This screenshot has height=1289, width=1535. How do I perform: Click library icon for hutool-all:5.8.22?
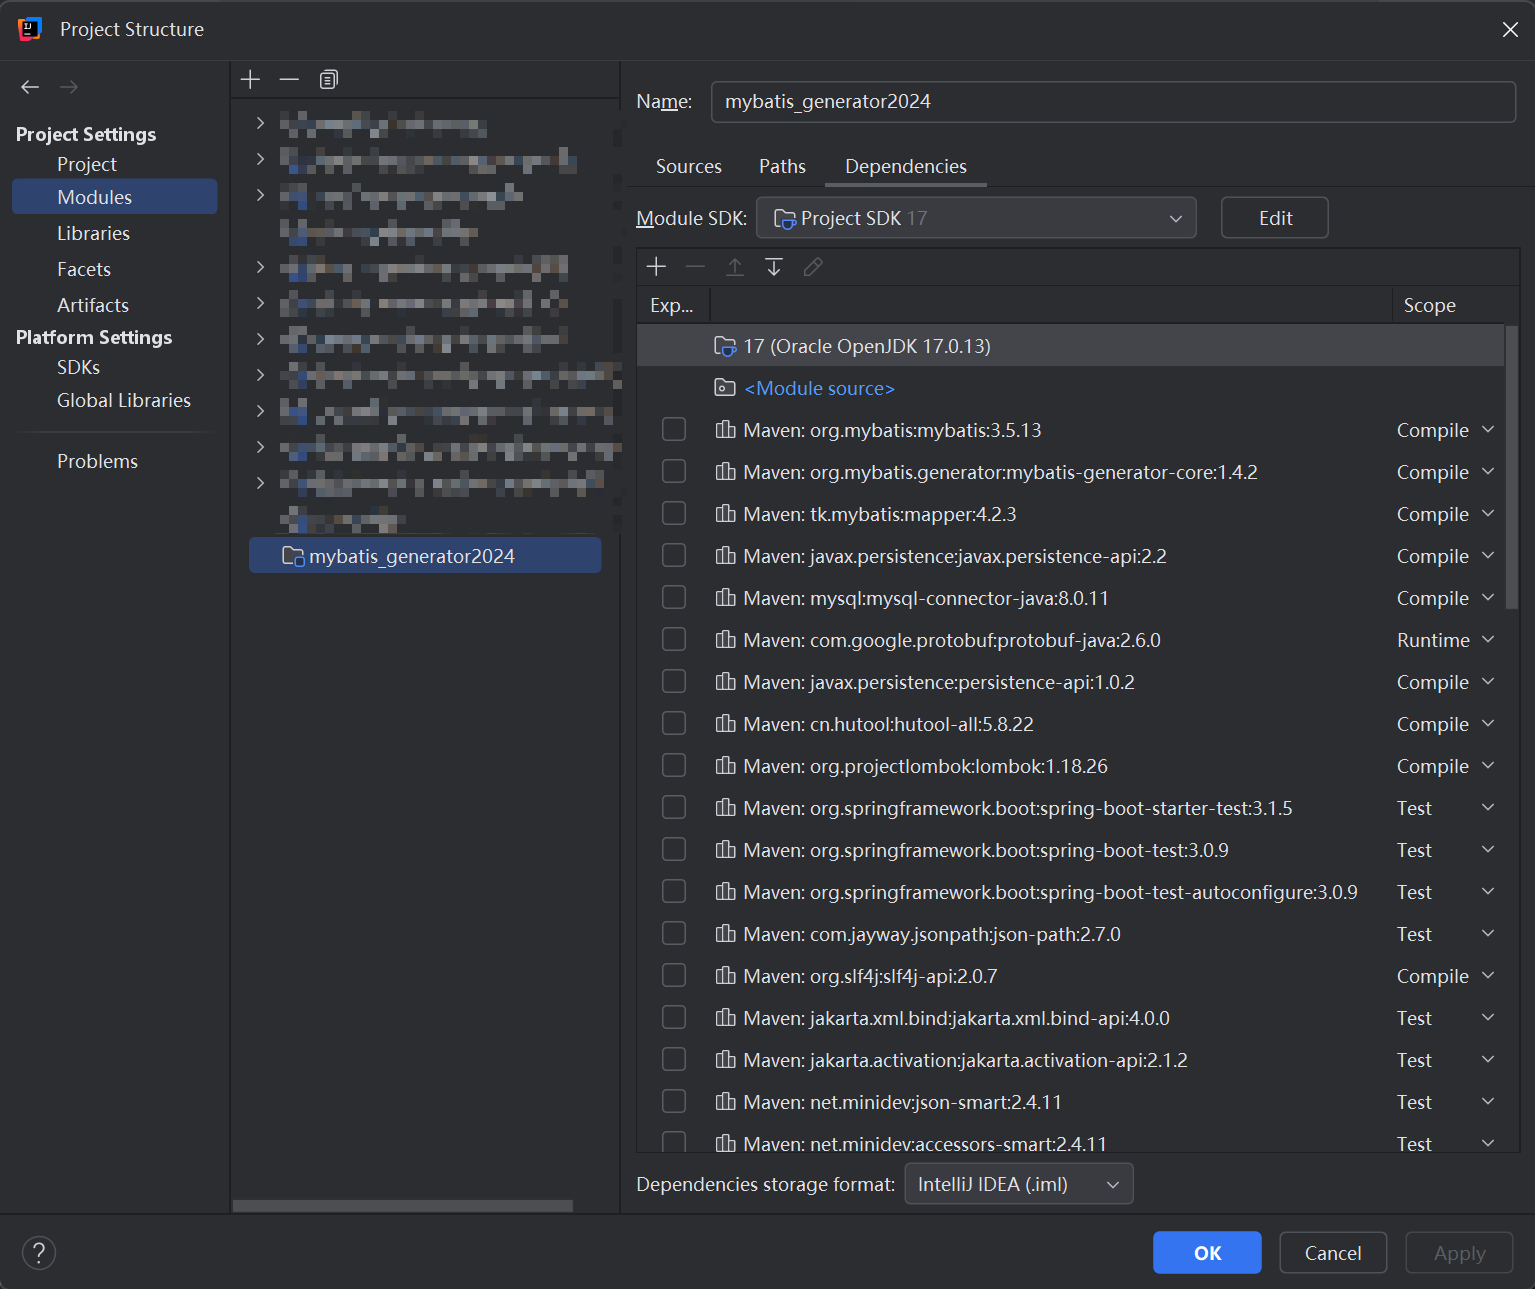(x=726, y=724)
